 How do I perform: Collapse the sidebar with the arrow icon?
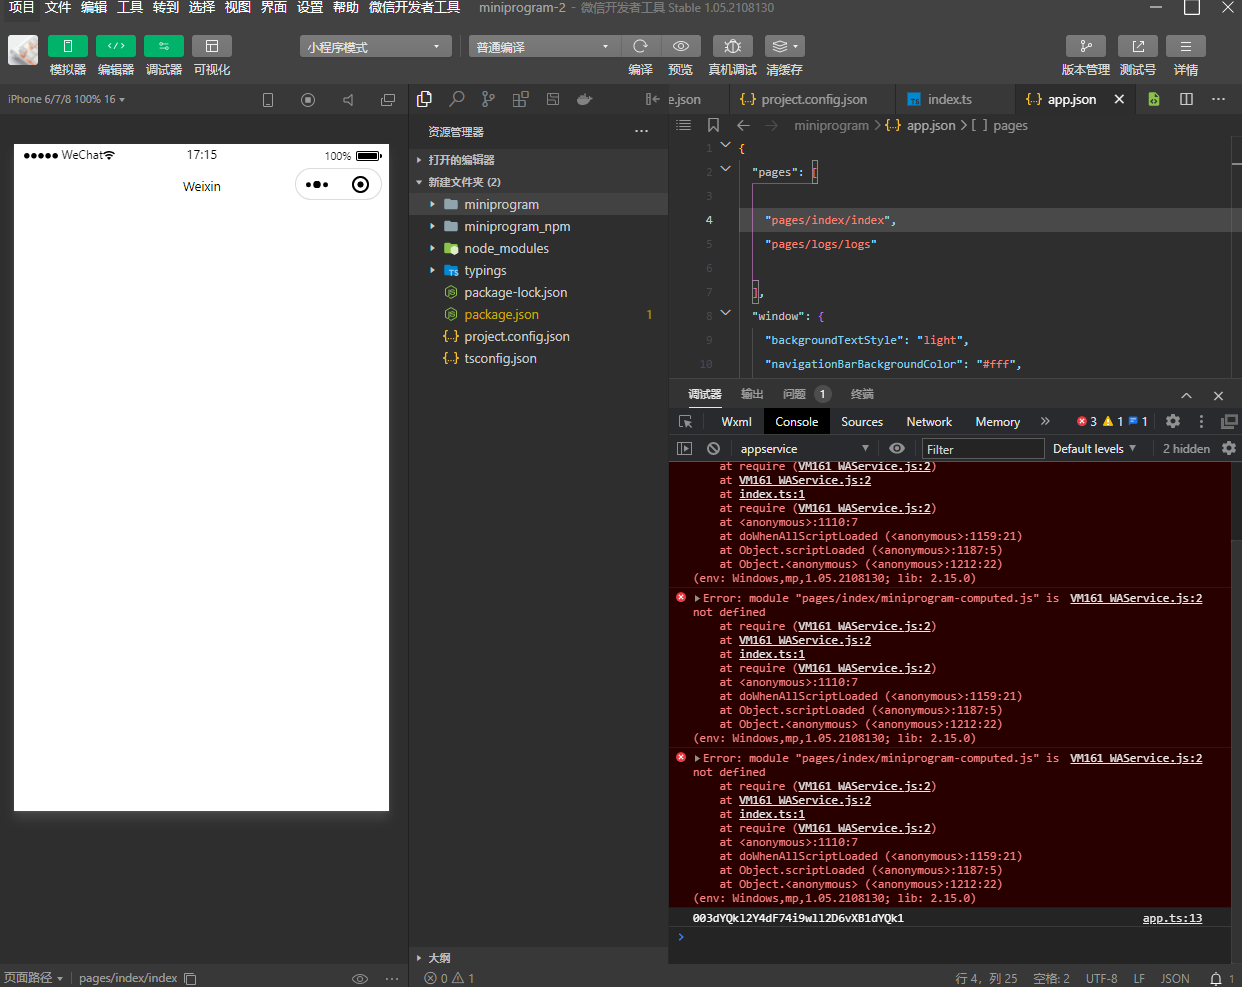point(652,99)
